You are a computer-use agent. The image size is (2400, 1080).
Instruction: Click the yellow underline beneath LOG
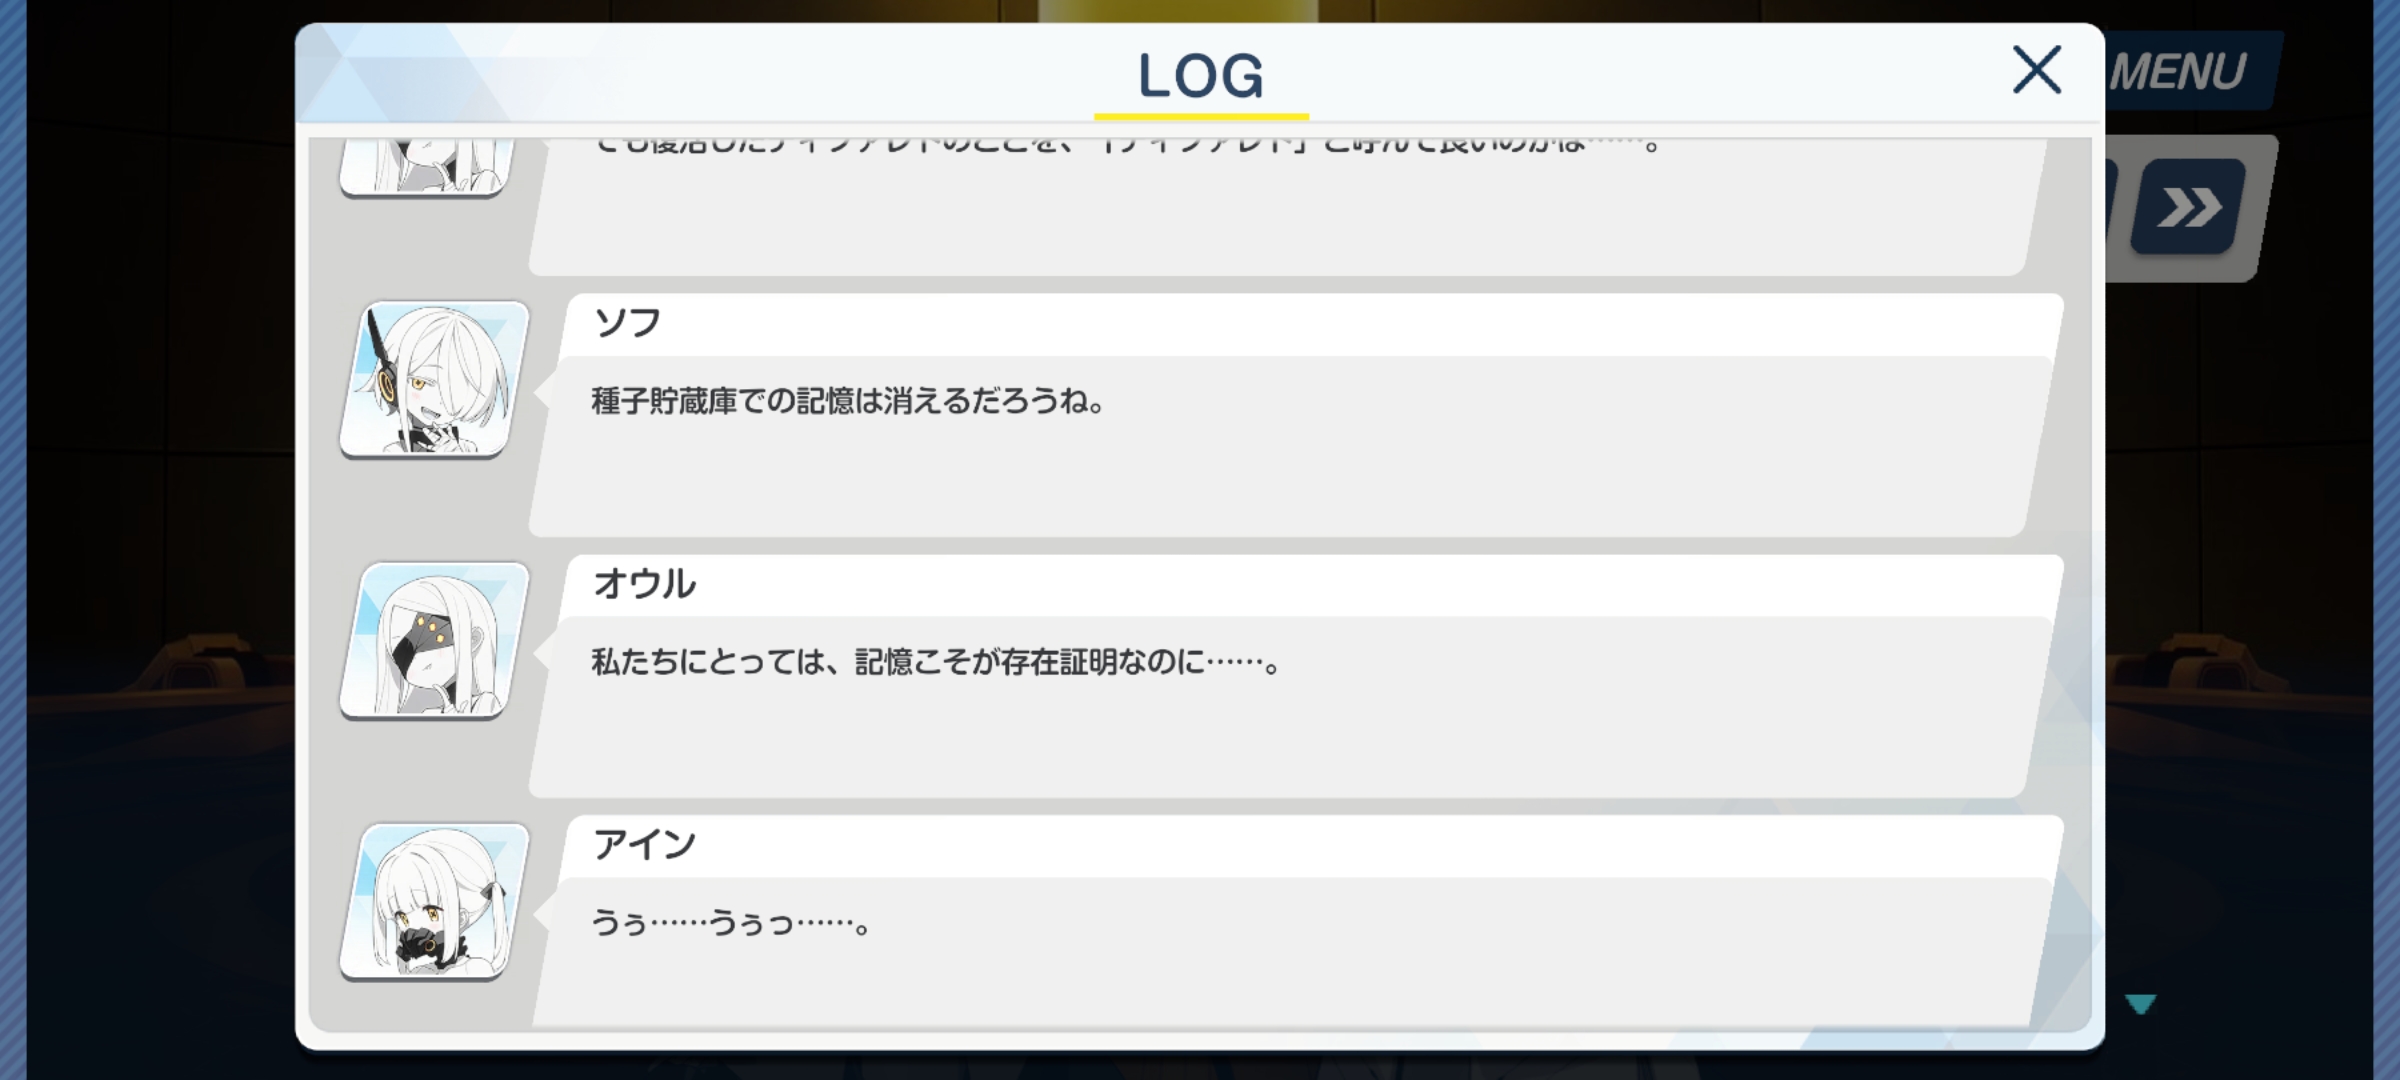click(1201, 117)
